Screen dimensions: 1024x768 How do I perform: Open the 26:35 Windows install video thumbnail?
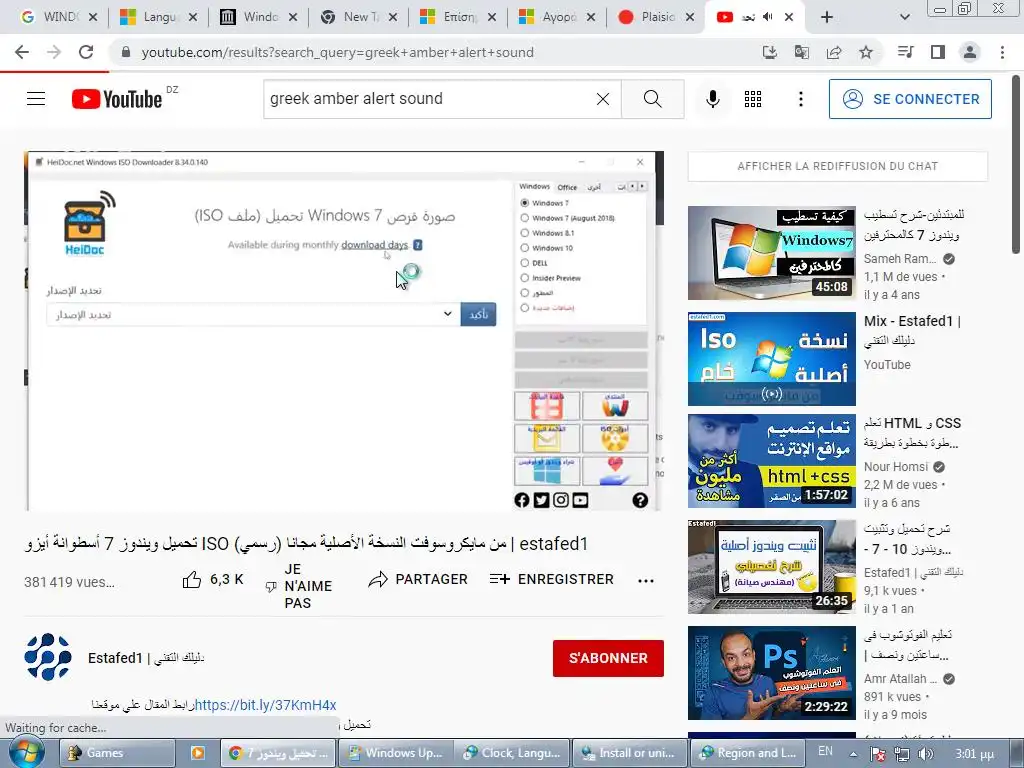click(771, 567)
